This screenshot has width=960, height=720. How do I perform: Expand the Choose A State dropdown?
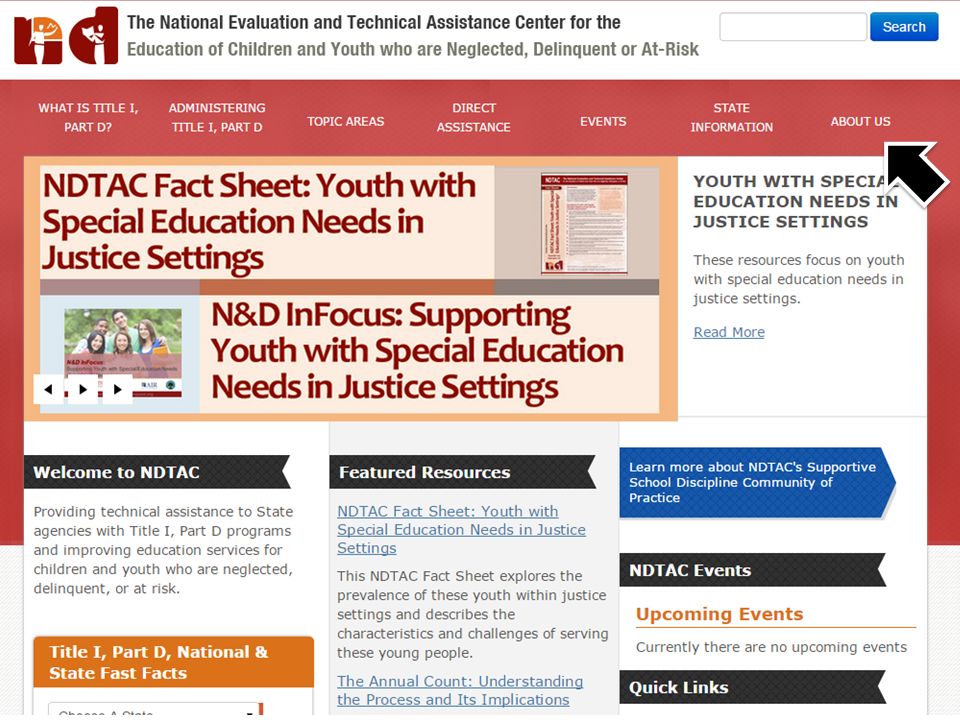point(154,710)
